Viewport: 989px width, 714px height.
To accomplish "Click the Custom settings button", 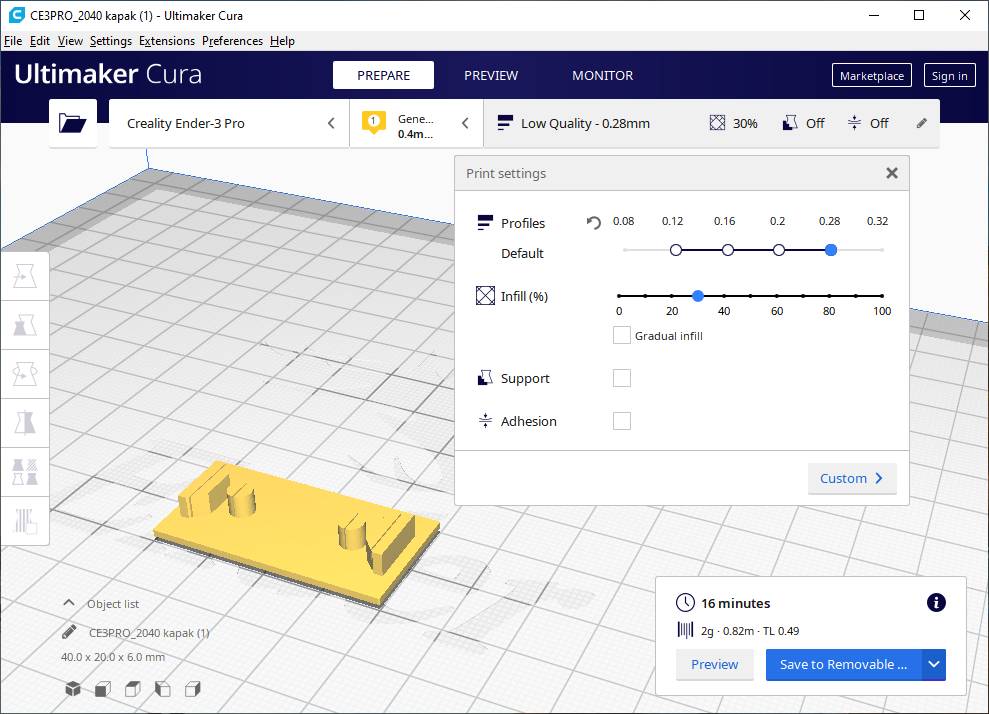I will [851, 478].
